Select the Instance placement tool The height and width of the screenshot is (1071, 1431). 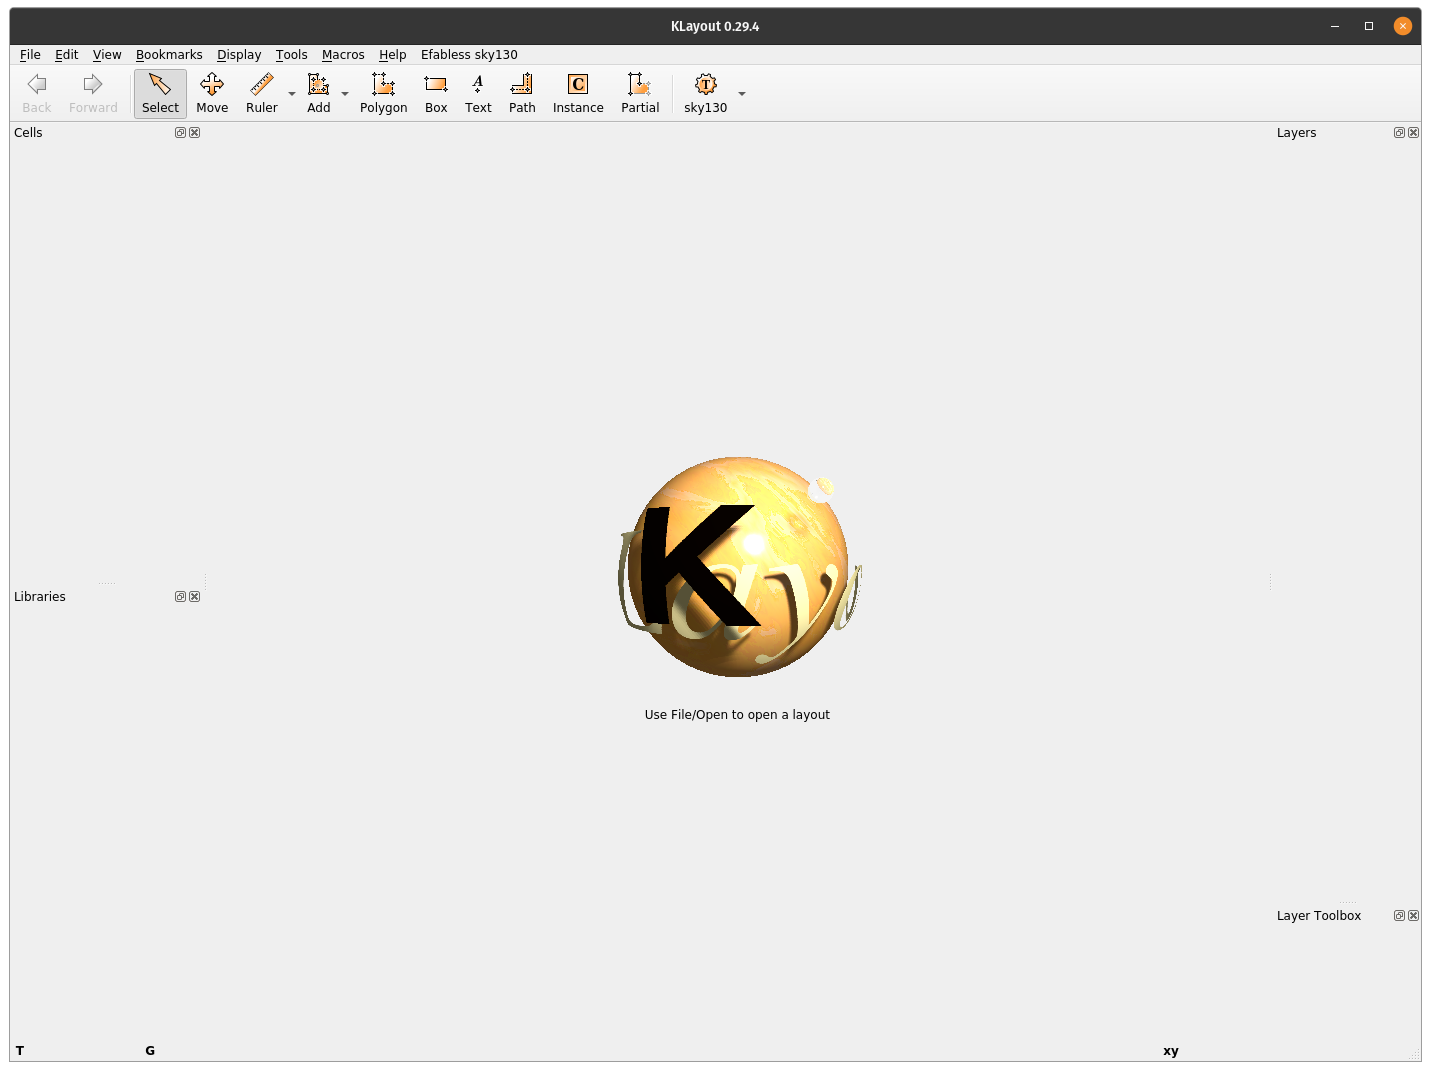coord(578,94)
